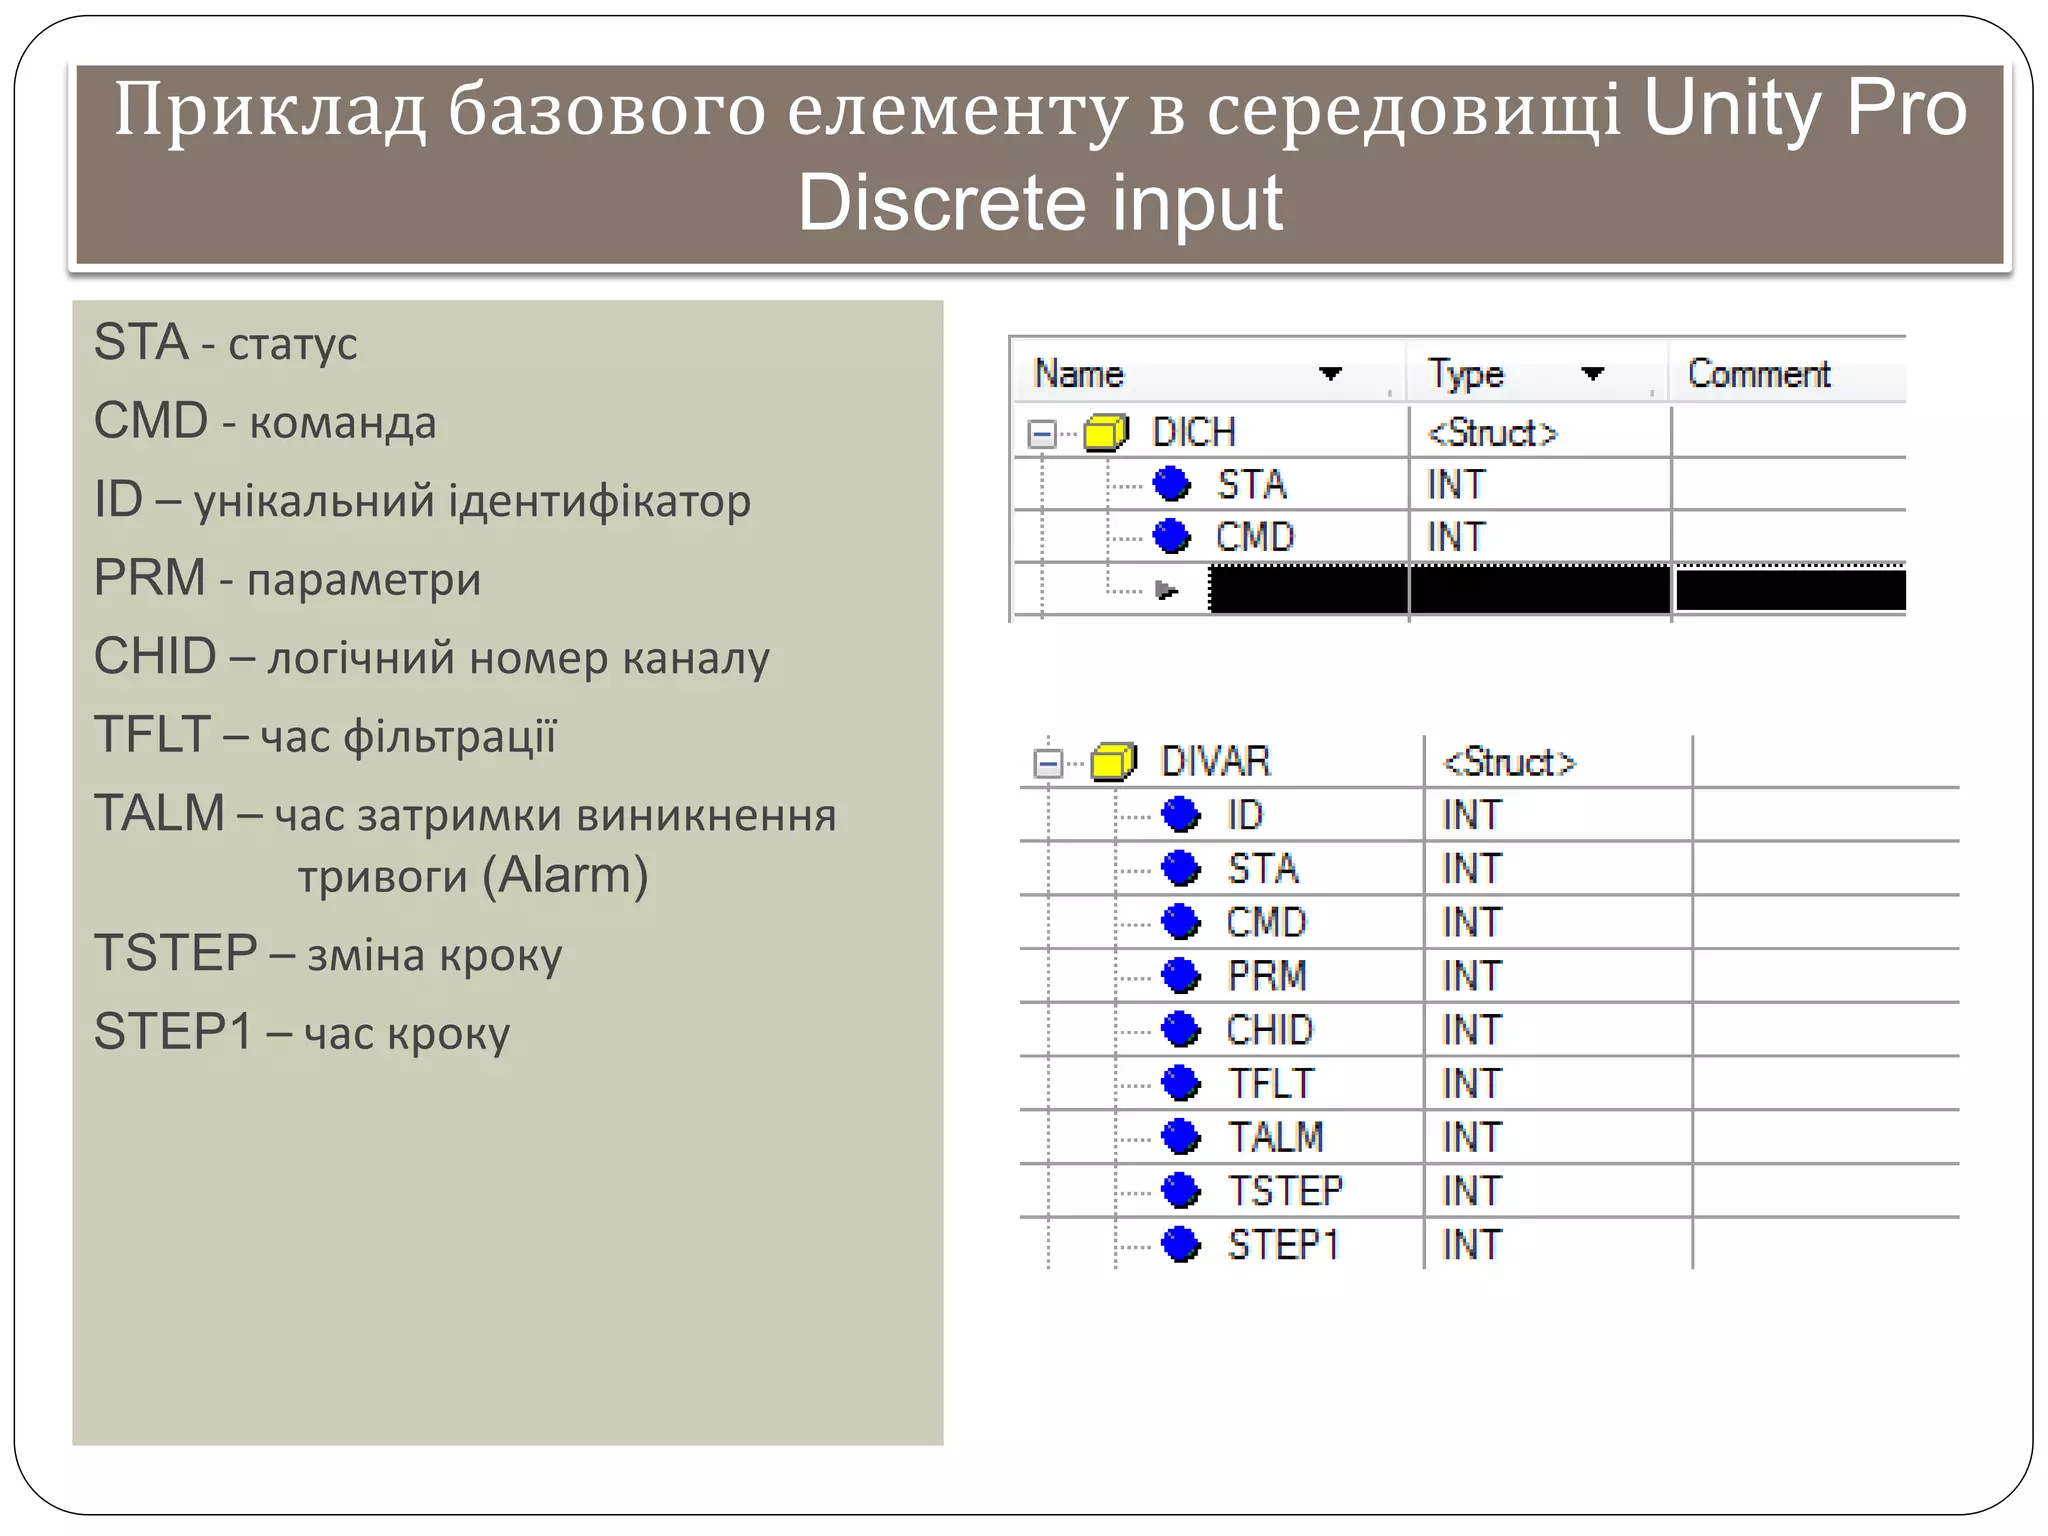The image size is (2048, 1536).
Task: Click the blue icon next to DIVAR STA
Action: [x=1181, y=868]
